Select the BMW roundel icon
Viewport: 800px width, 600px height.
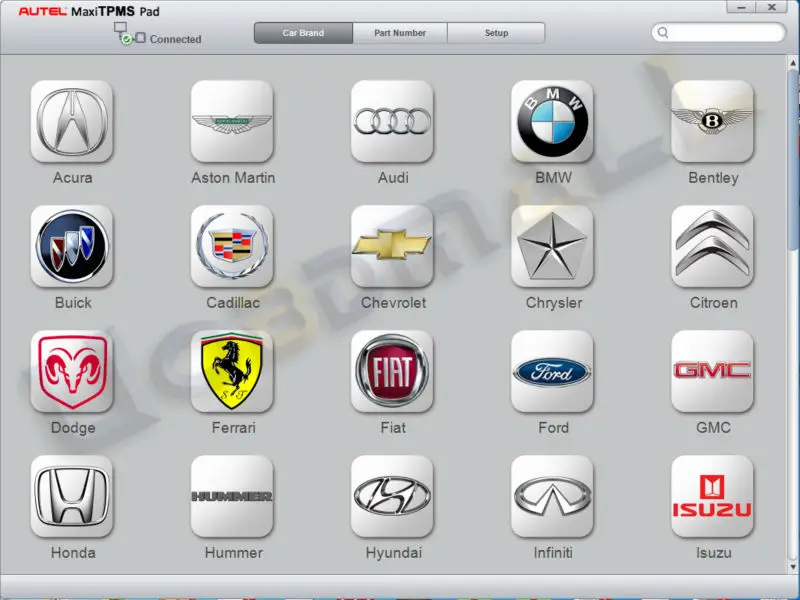(552, 121)
